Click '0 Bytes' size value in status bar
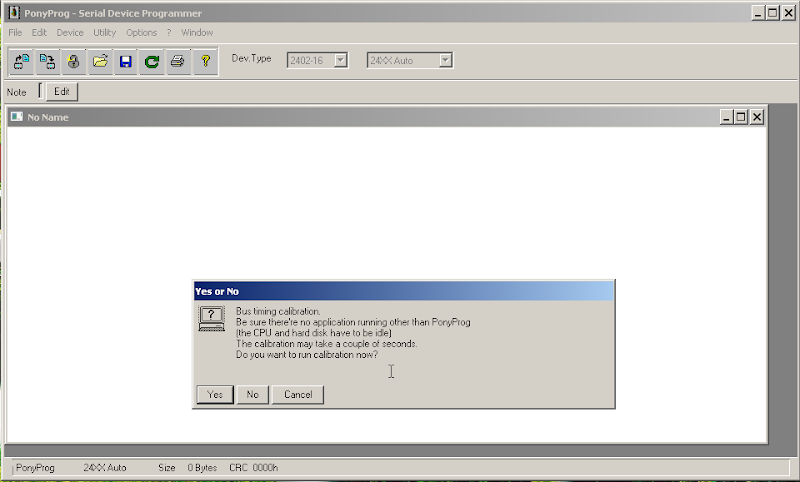 (202, 468)
